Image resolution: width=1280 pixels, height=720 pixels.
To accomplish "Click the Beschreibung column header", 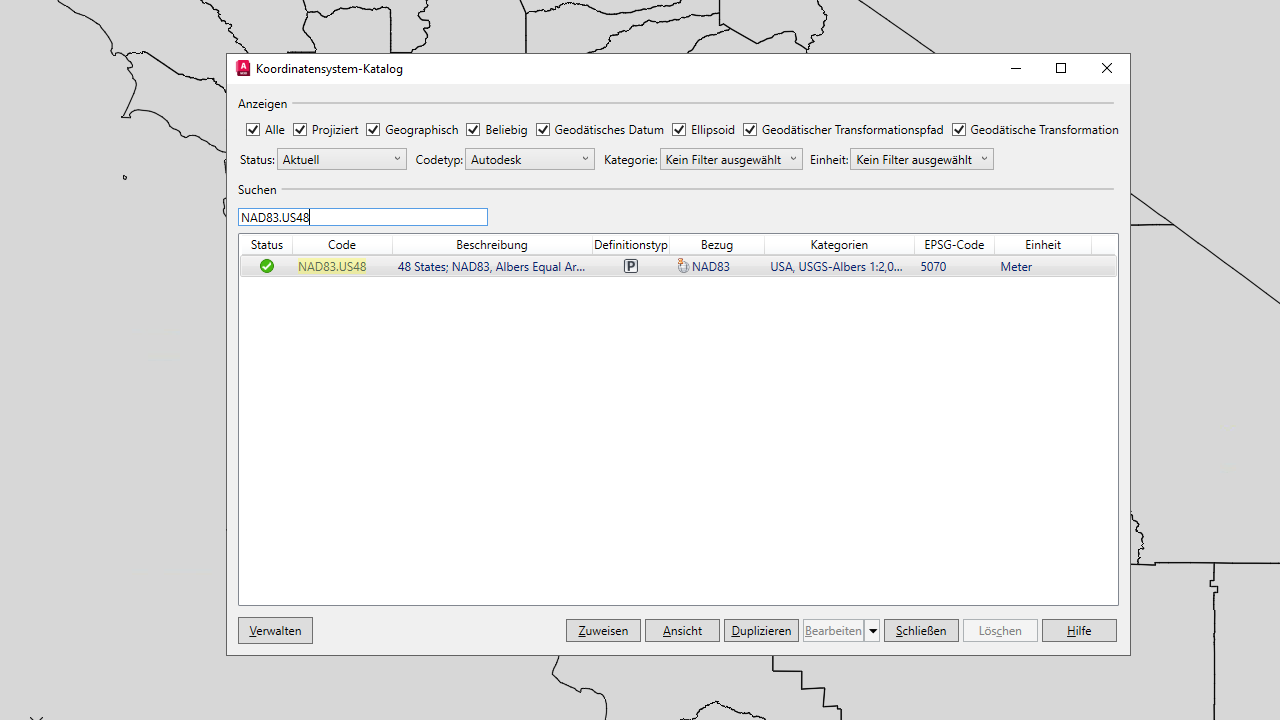I will click(492, 245).
